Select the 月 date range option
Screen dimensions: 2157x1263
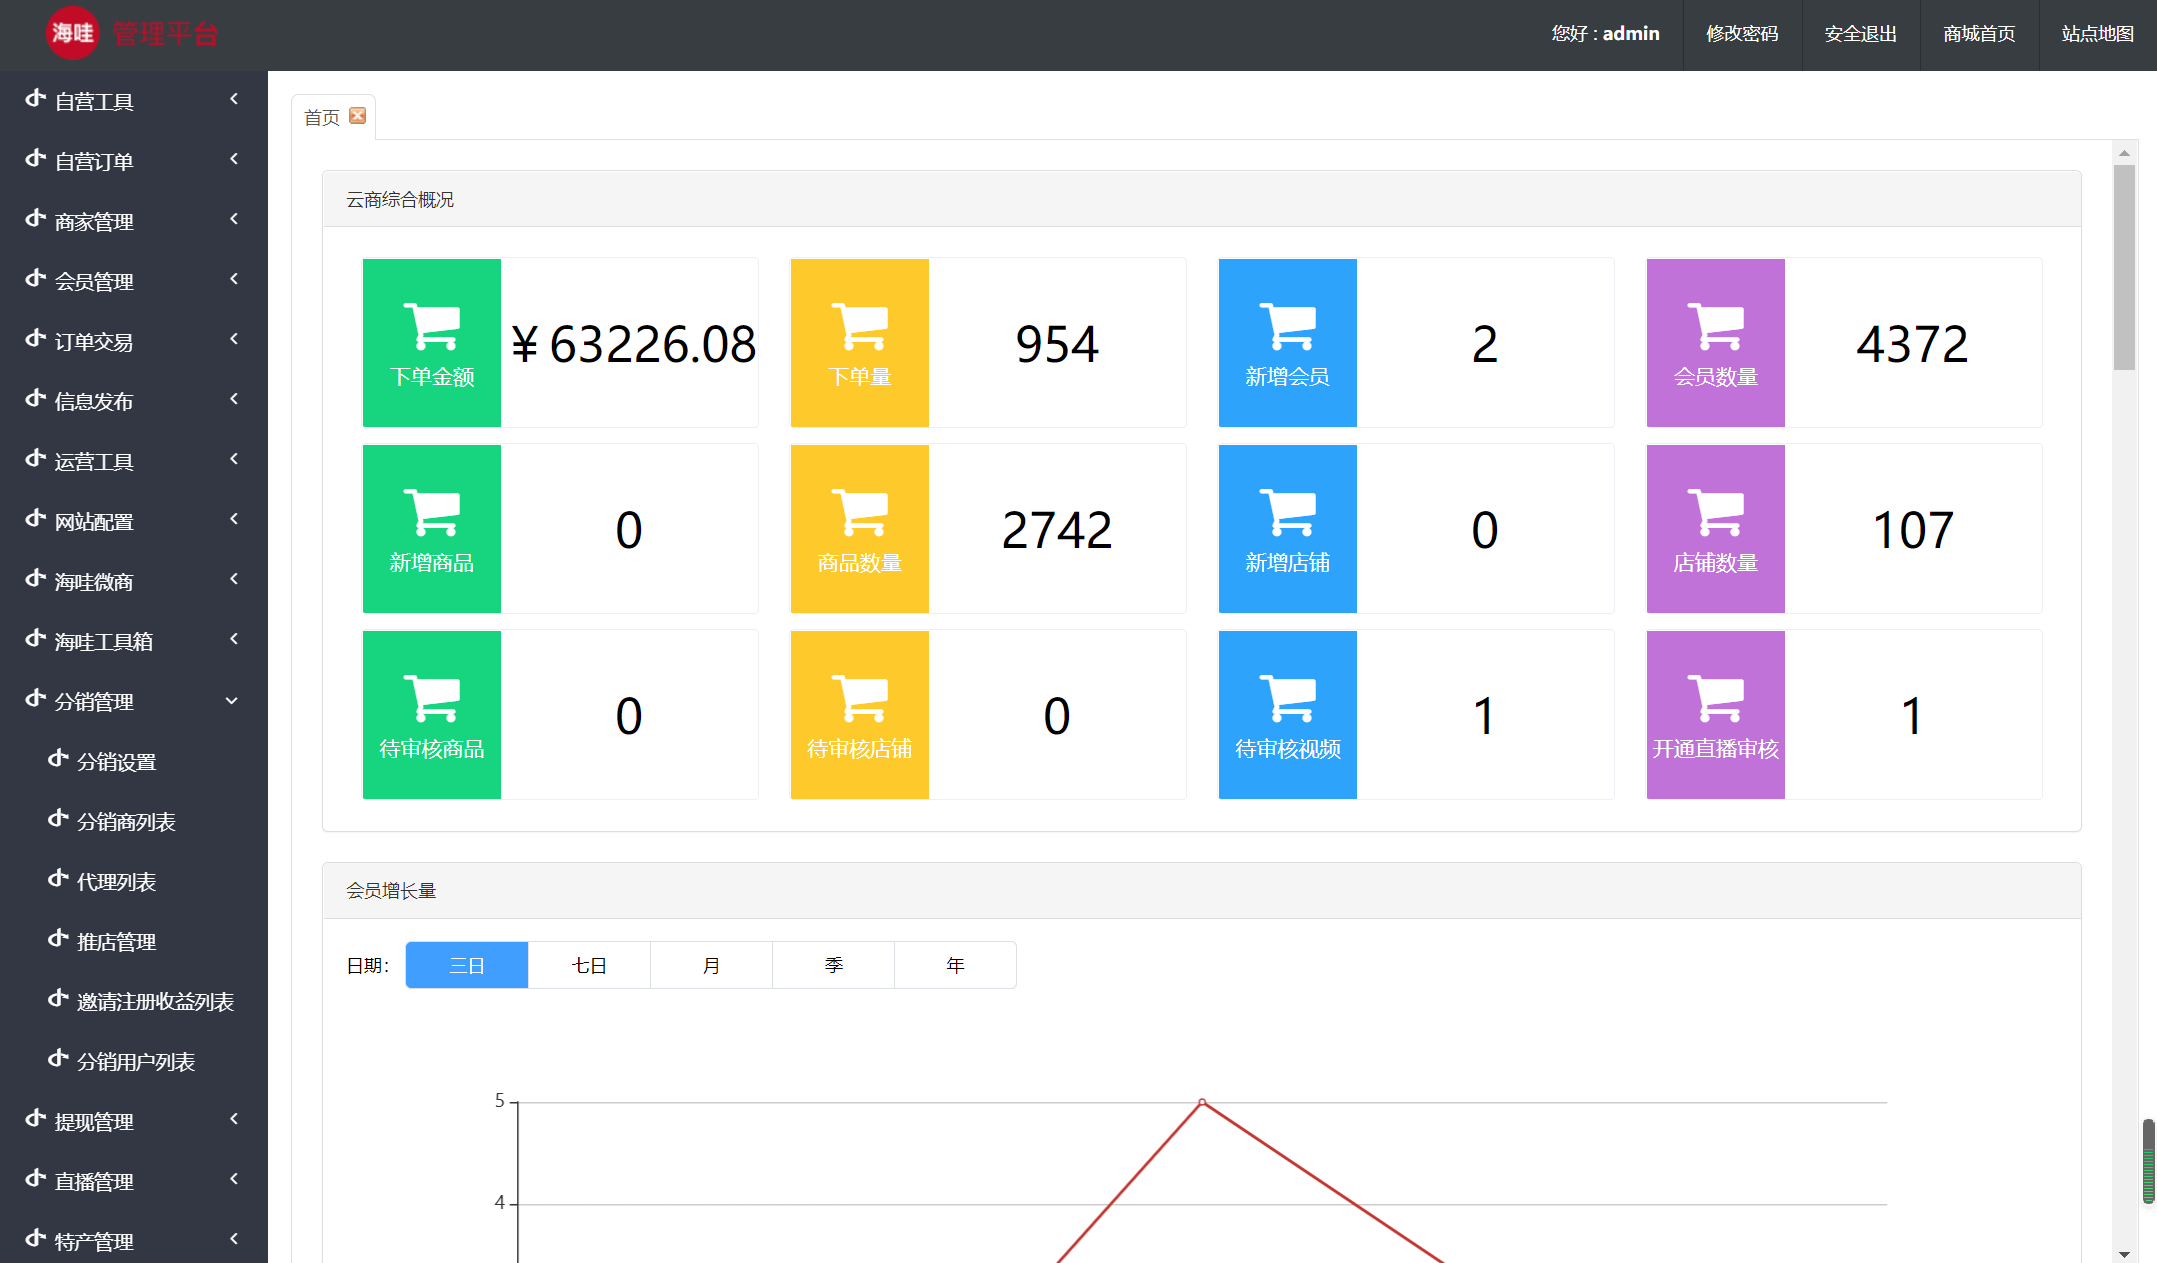[711, 965]
